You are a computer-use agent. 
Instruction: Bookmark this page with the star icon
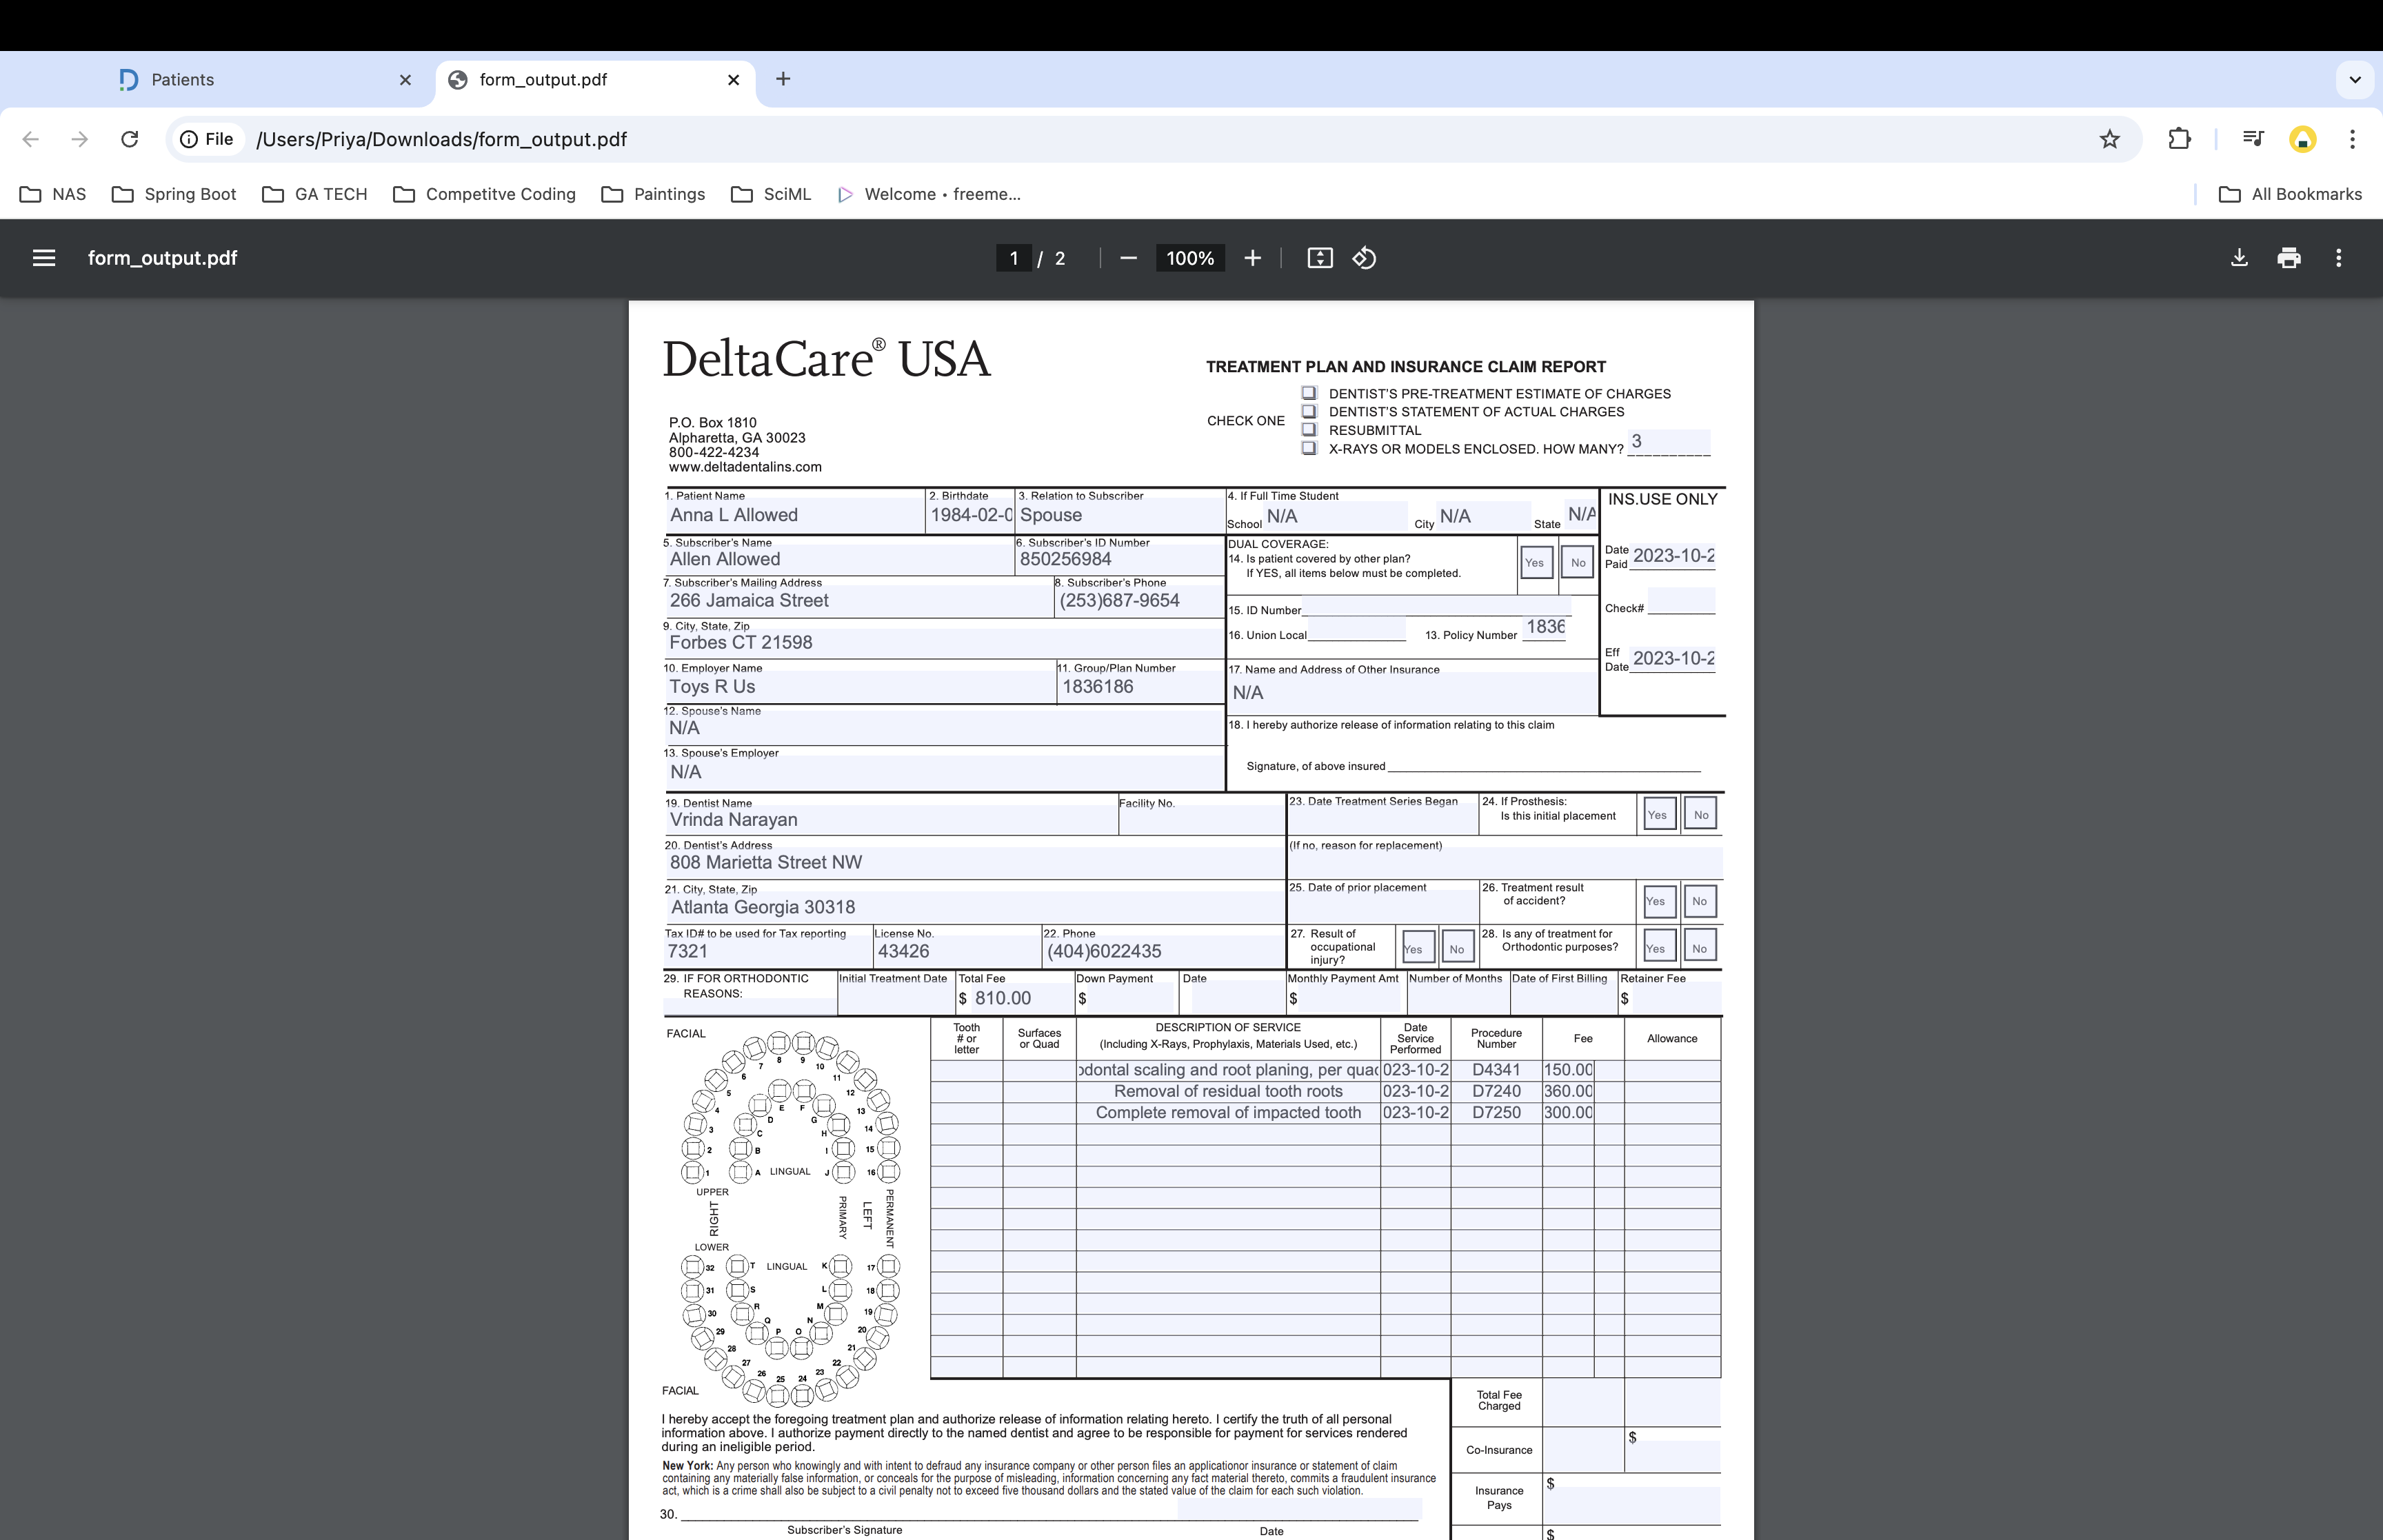(2110, 139)
